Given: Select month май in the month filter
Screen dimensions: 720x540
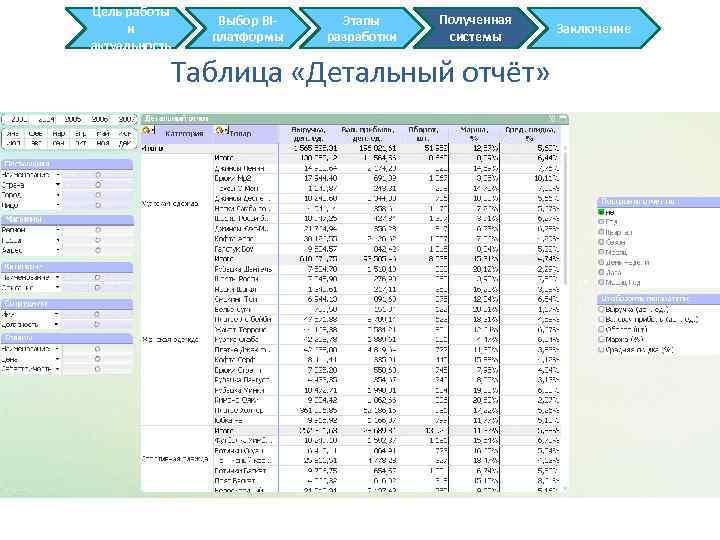Looking at the screenshot, I should click(103, 134).
